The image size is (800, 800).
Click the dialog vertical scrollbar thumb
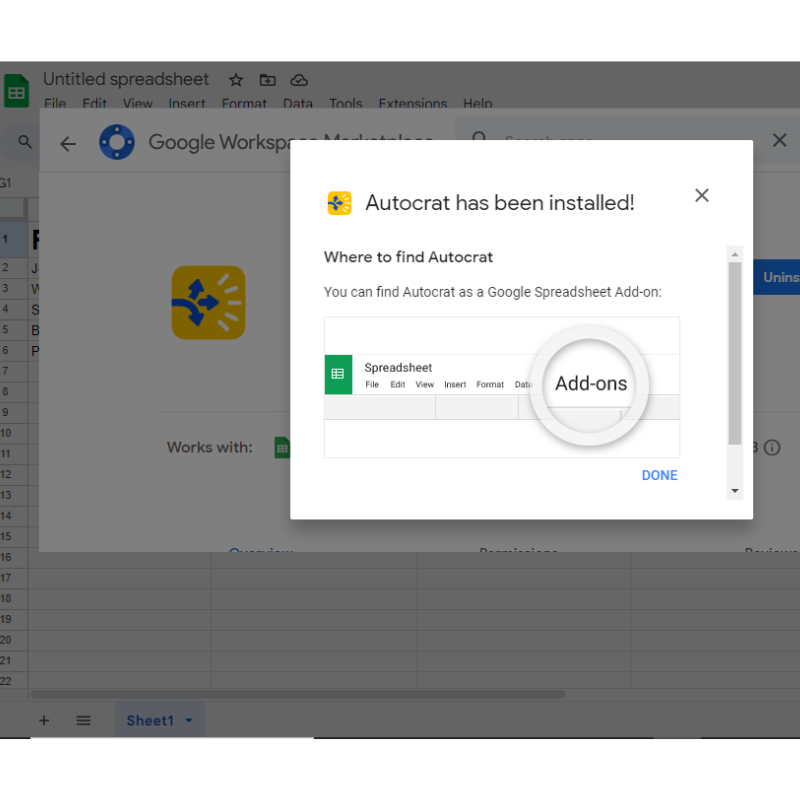pyautogui.click(x=735, y=353)
